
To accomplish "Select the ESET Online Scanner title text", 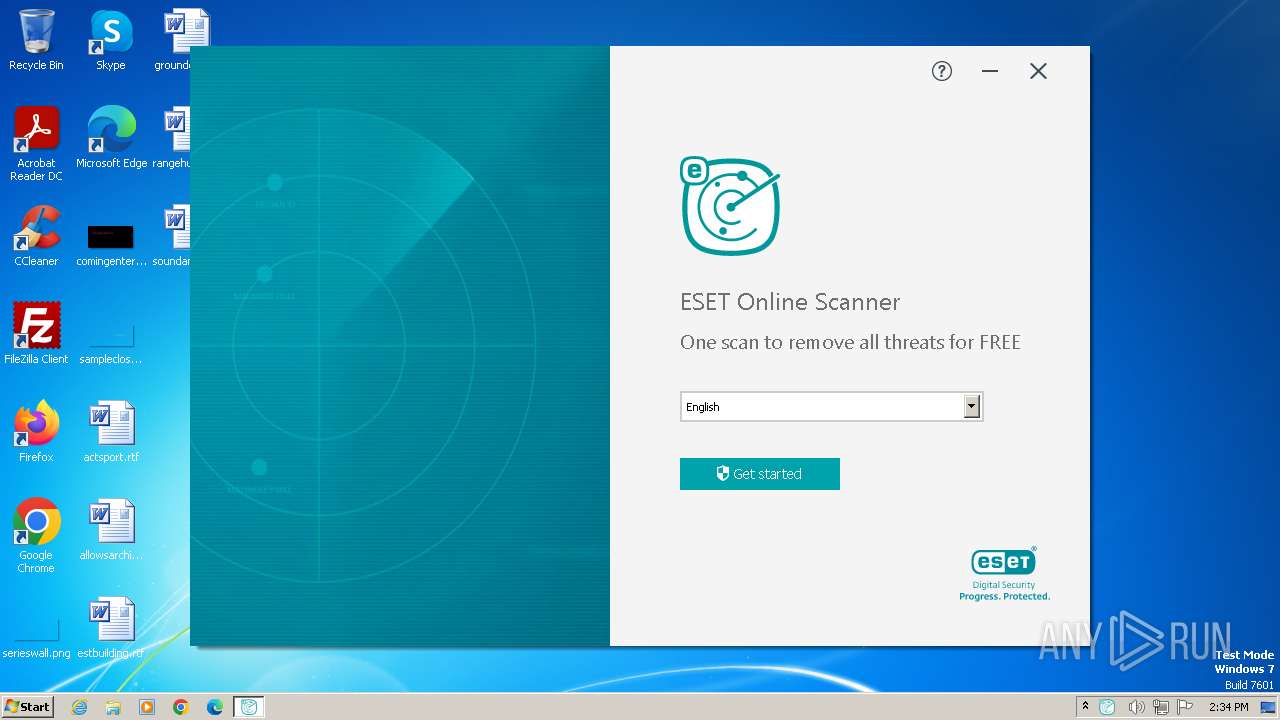I will pyautogui.click(x=790, y=302).
